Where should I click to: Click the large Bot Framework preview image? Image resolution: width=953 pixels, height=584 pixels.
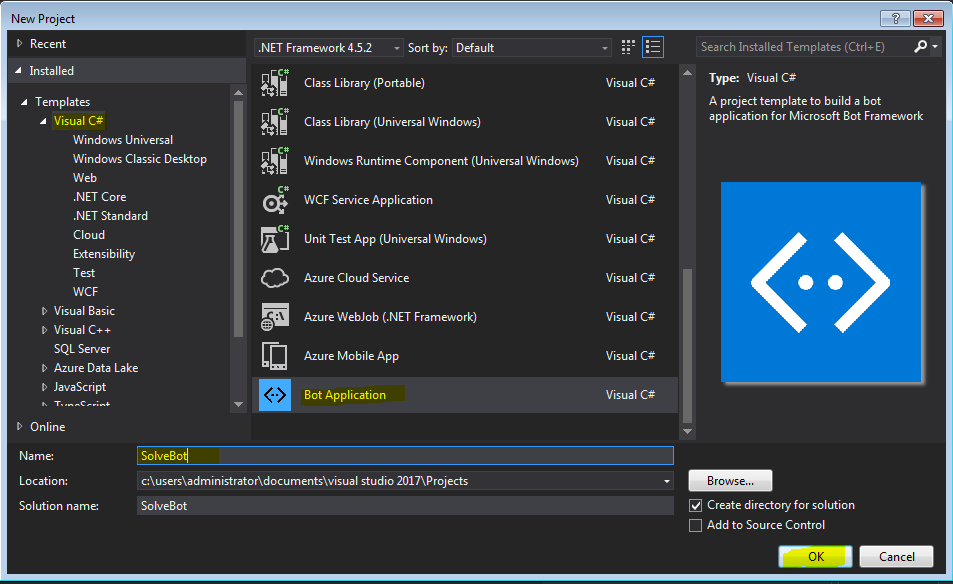(821, 282)
